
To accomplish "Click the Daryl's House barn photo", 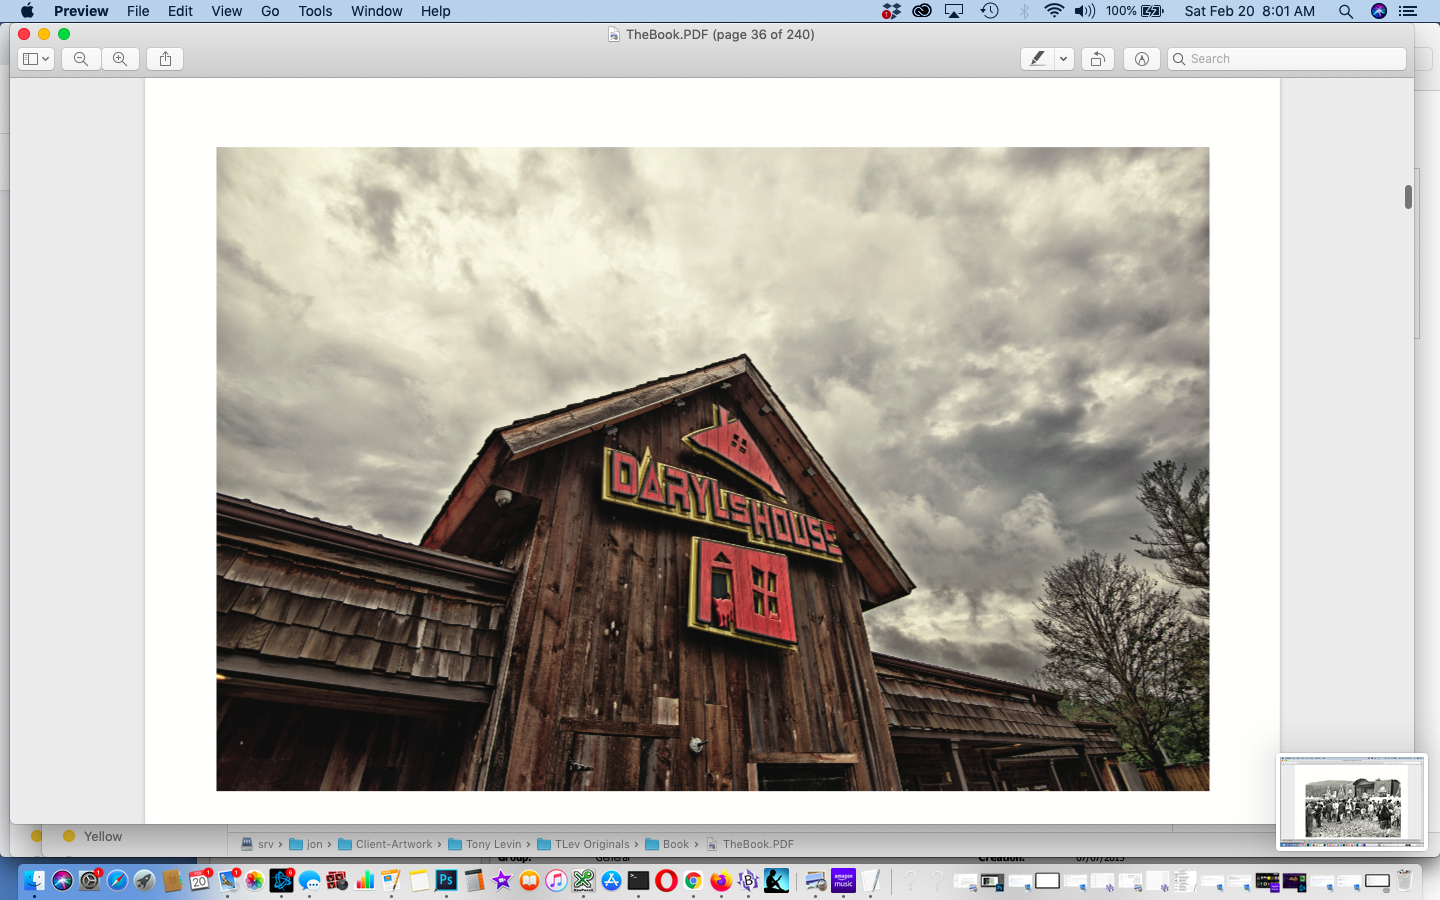I will coord(713,469).
